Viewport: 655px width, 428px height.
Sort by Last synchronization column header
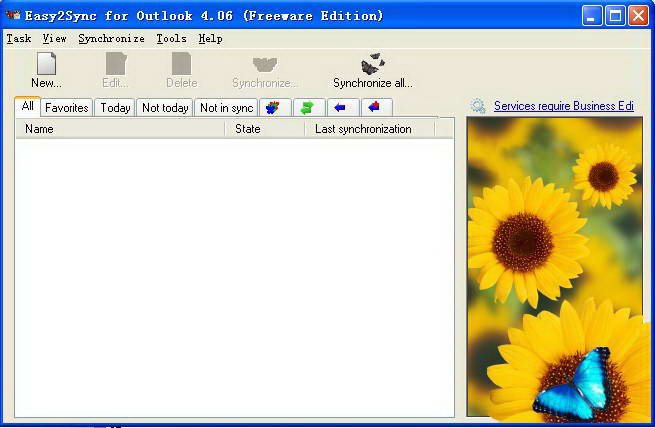pyautogui.click(x=370, y=129)
